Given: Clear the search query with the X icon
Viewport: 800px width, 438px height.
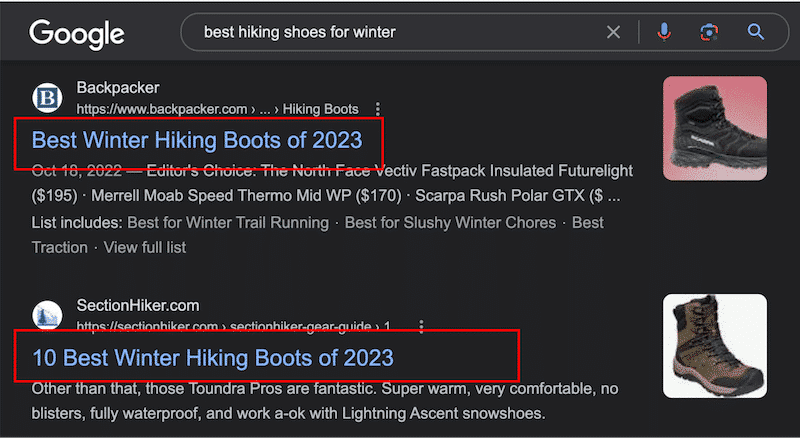Looking at the screenshot, I should [x=613, y=32].
